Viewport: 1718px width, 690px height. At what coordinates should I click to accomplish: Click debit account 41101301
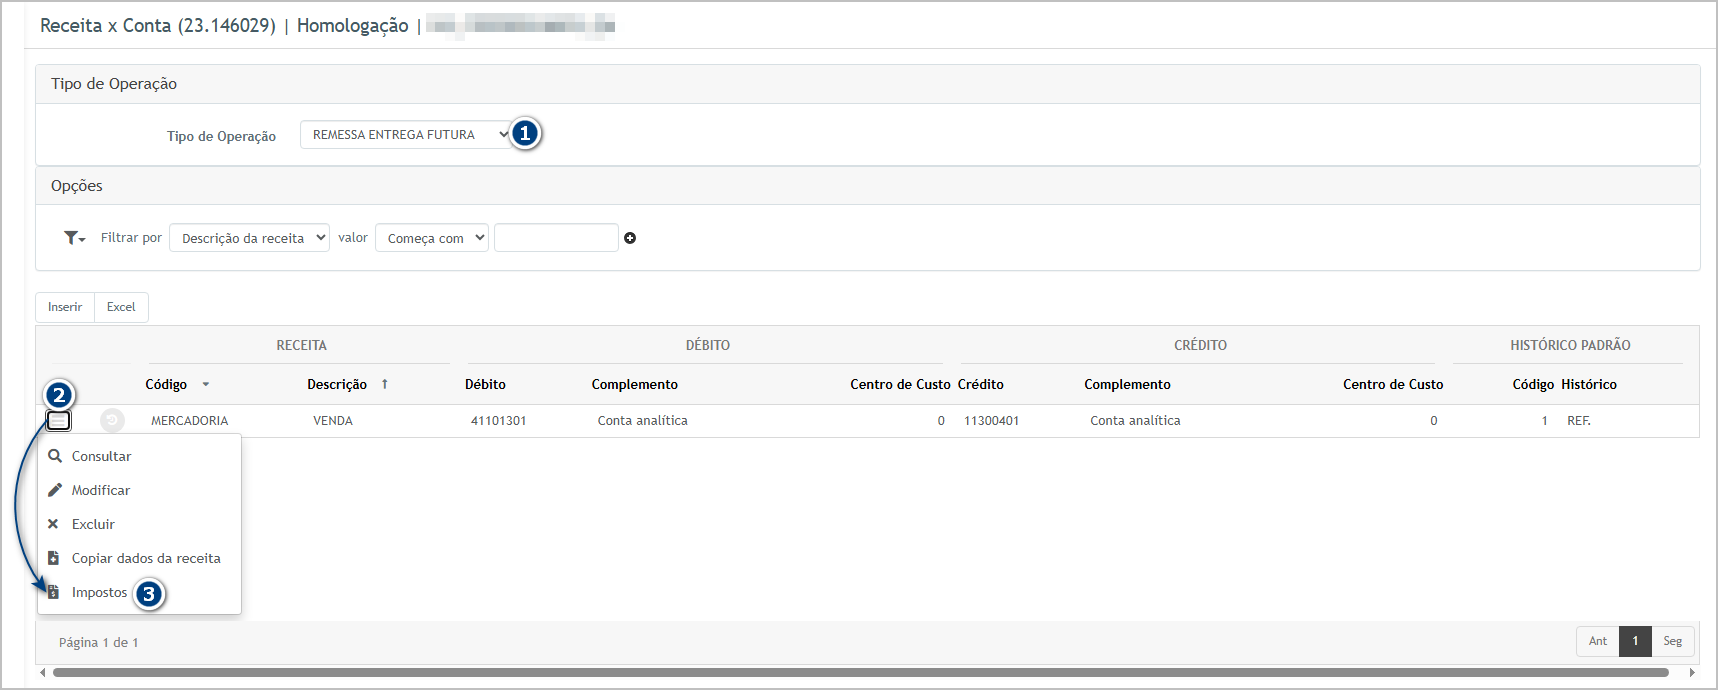(x=498, y=421)
